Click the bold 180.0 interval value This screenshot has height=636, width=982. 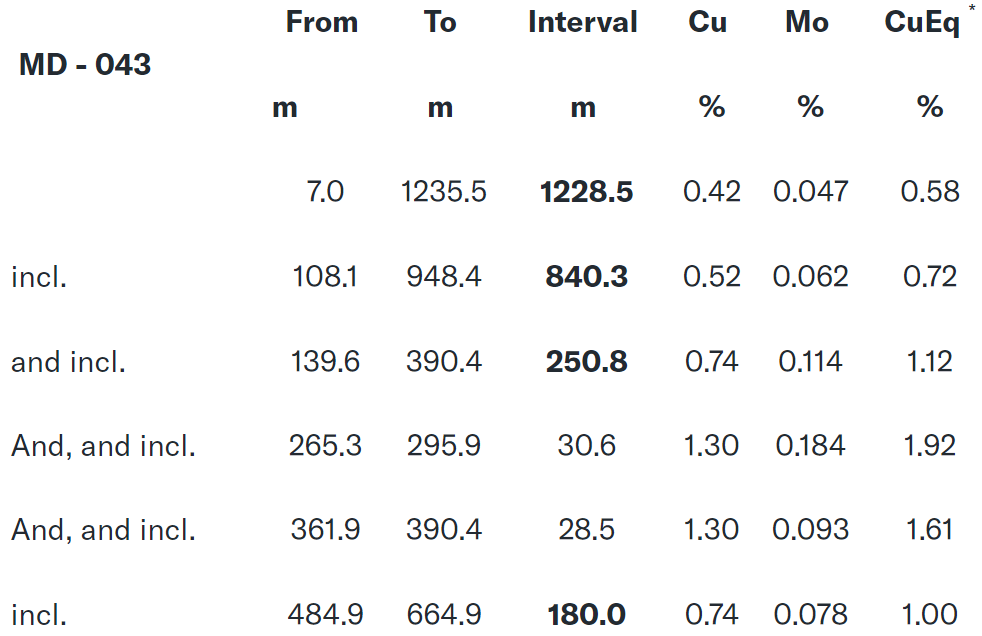coord(587,614)
